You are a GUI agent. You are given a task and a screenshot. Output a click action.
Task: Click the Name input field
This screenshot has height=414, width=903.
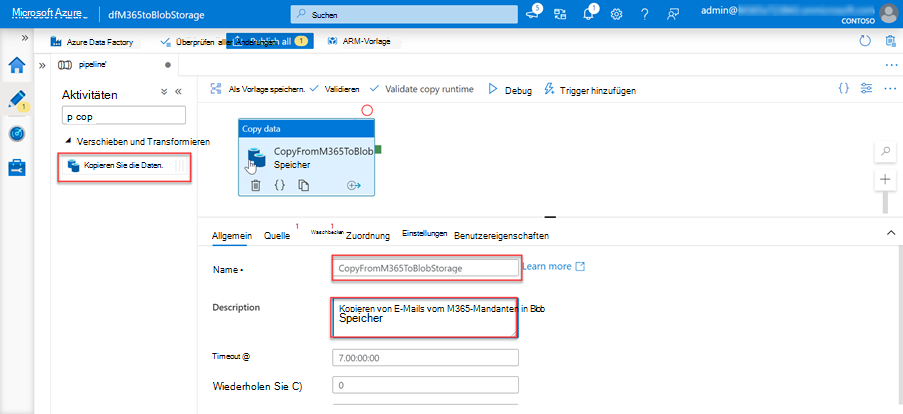426,268
